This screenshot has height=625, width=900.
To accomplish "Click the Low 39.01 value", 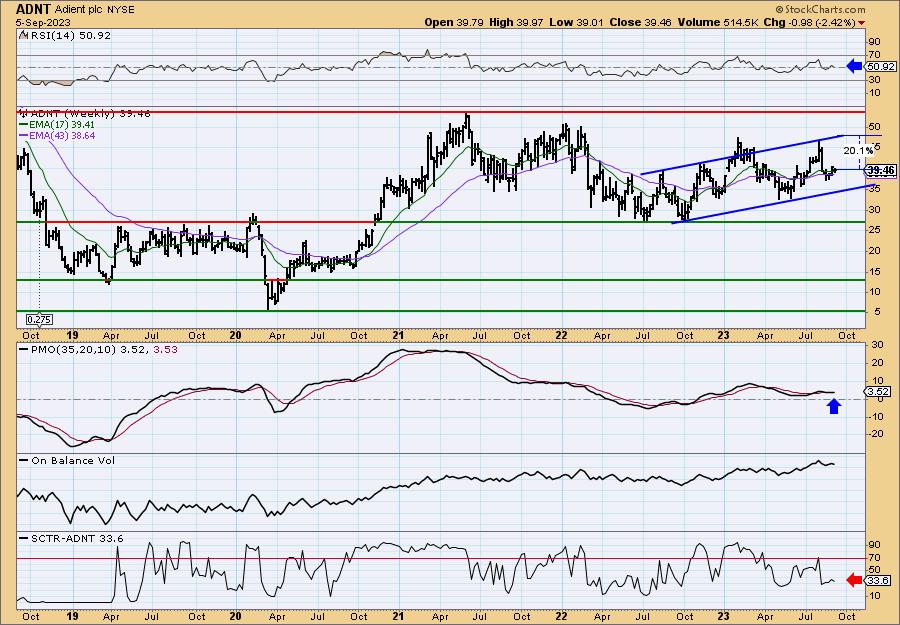I will 576,22.
